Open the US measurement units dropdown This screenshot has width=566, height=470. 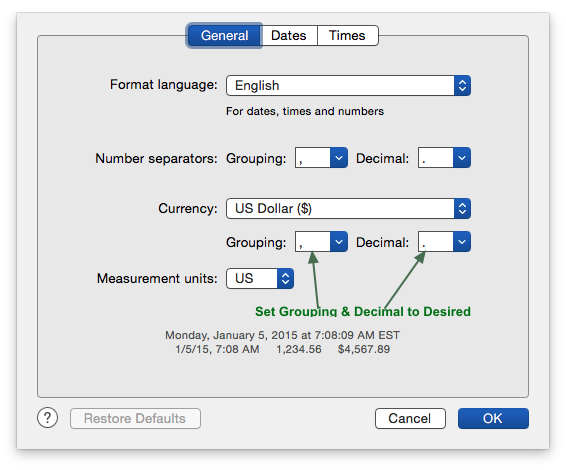click(x=260, y=278)
